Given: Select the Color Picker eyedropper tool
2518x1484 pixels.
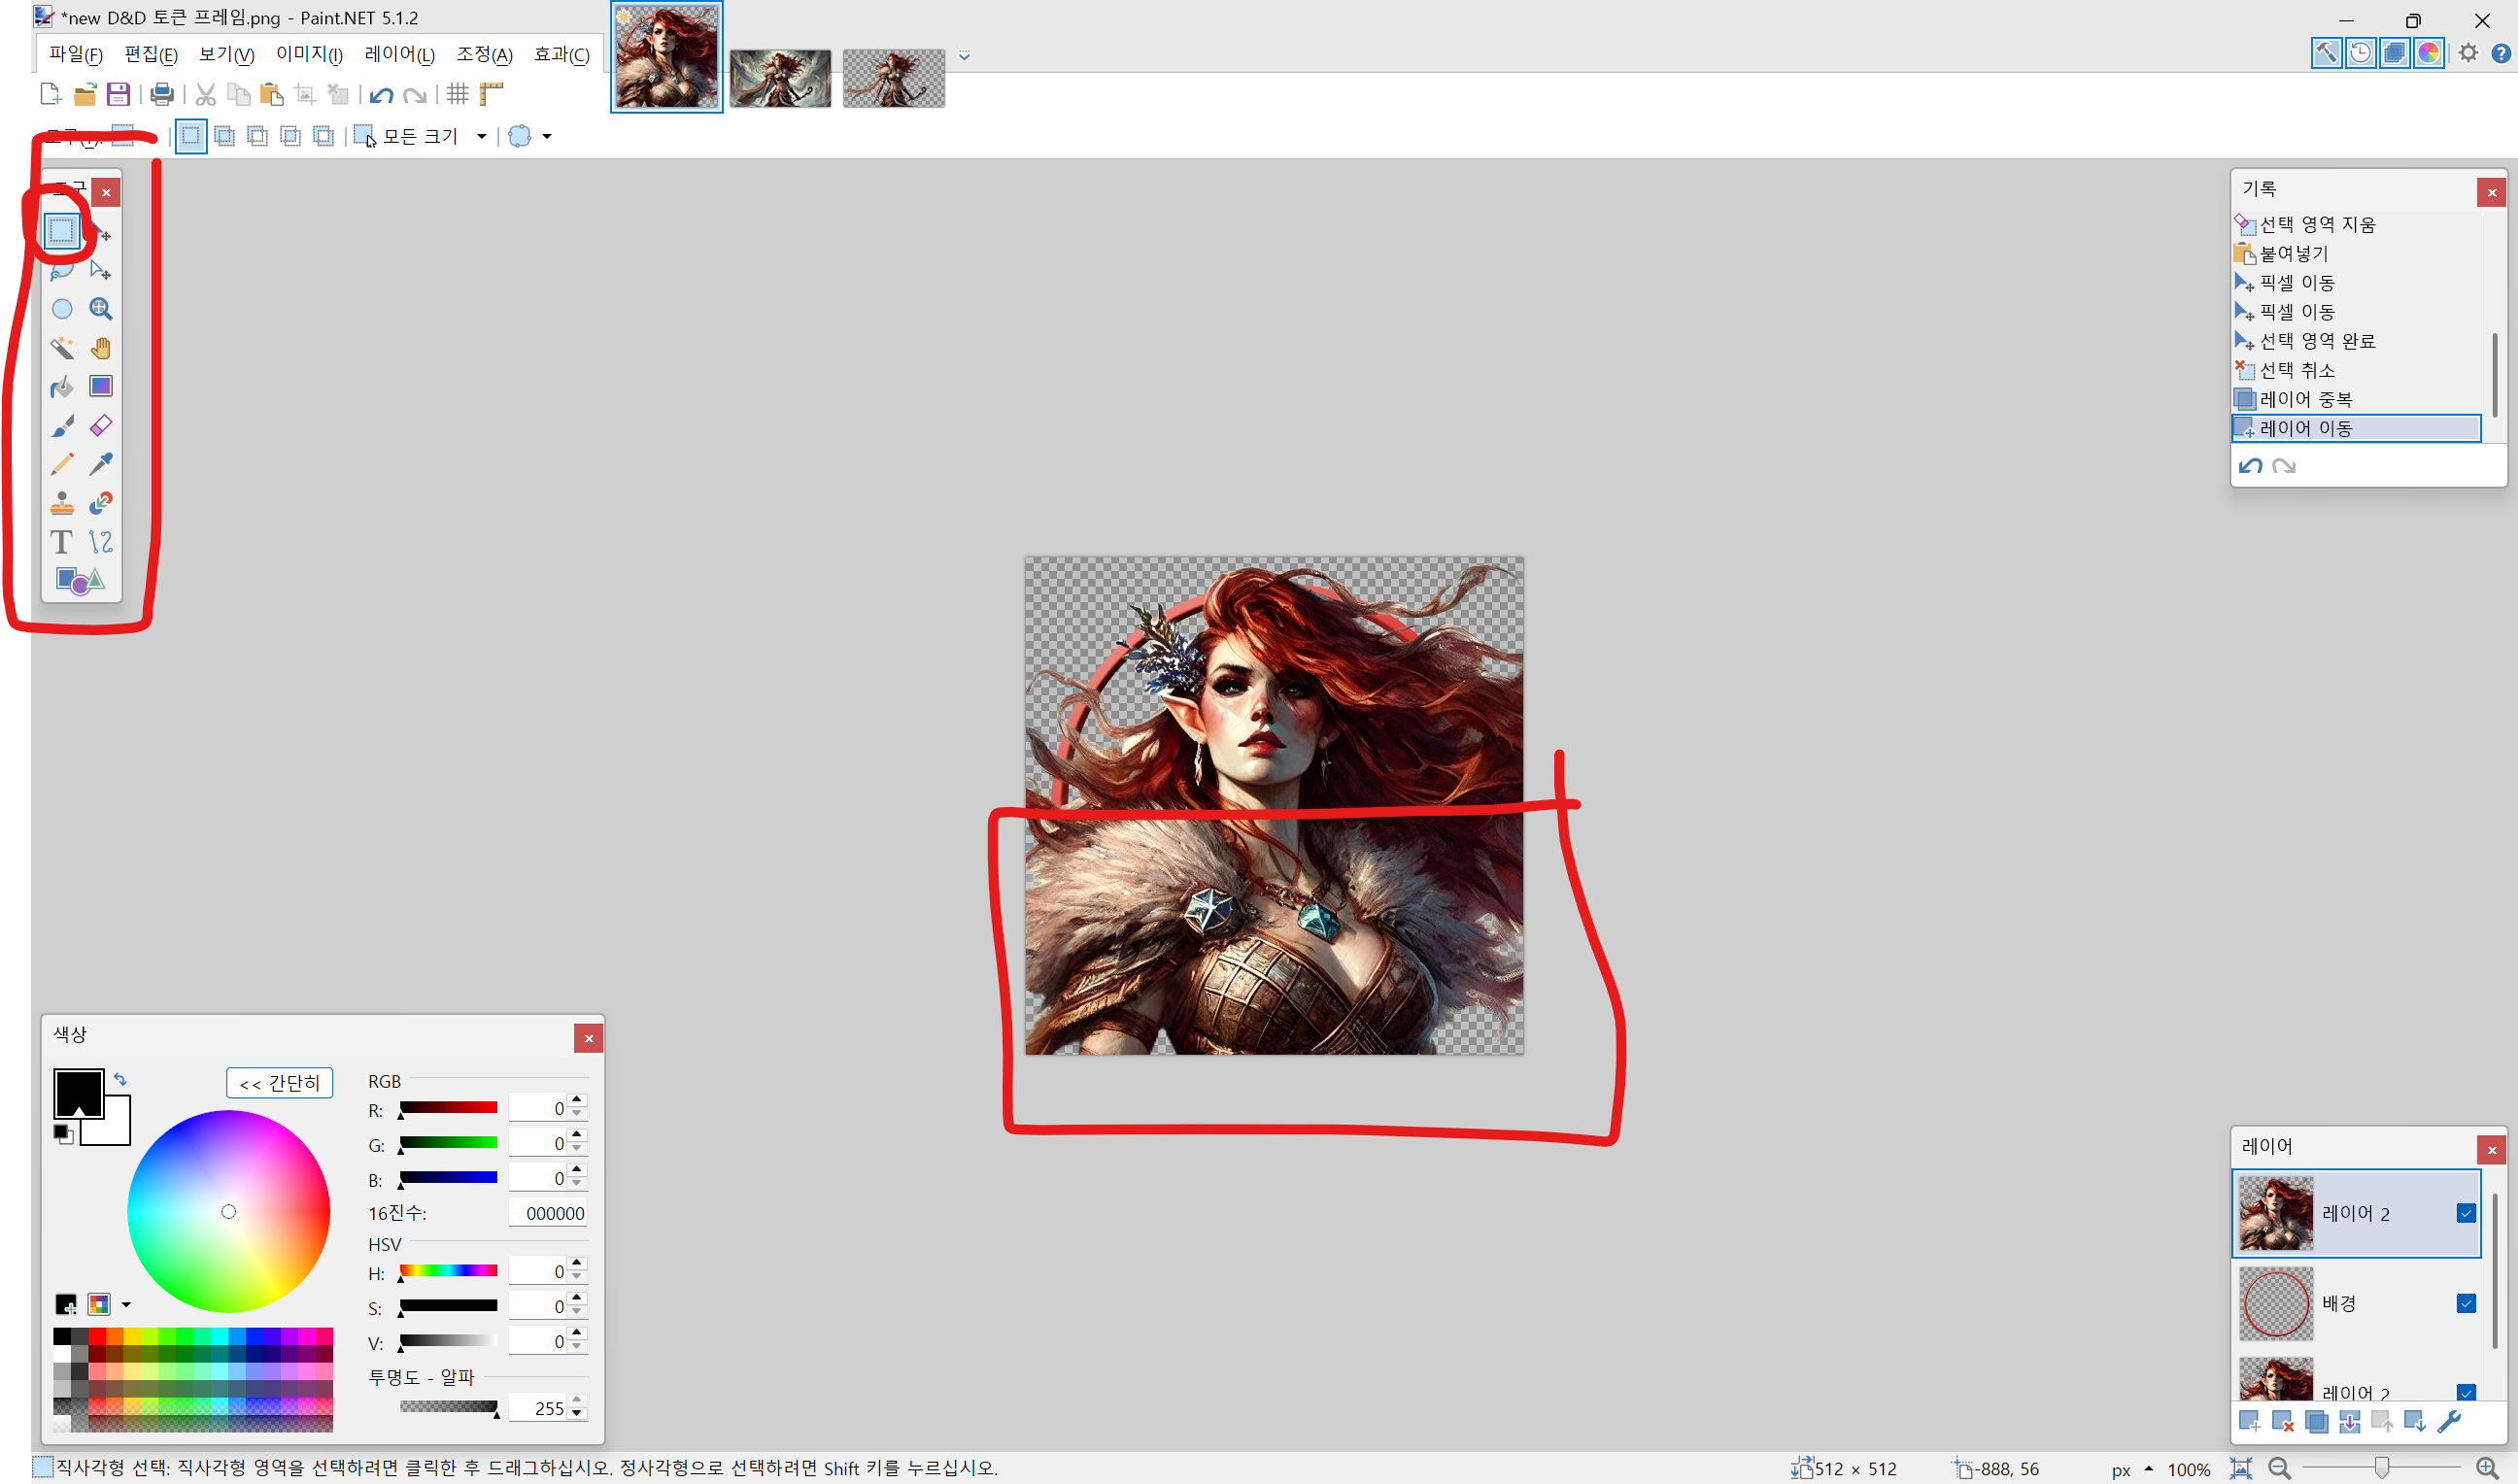Looking at the screenshot, I should point(101,464).
